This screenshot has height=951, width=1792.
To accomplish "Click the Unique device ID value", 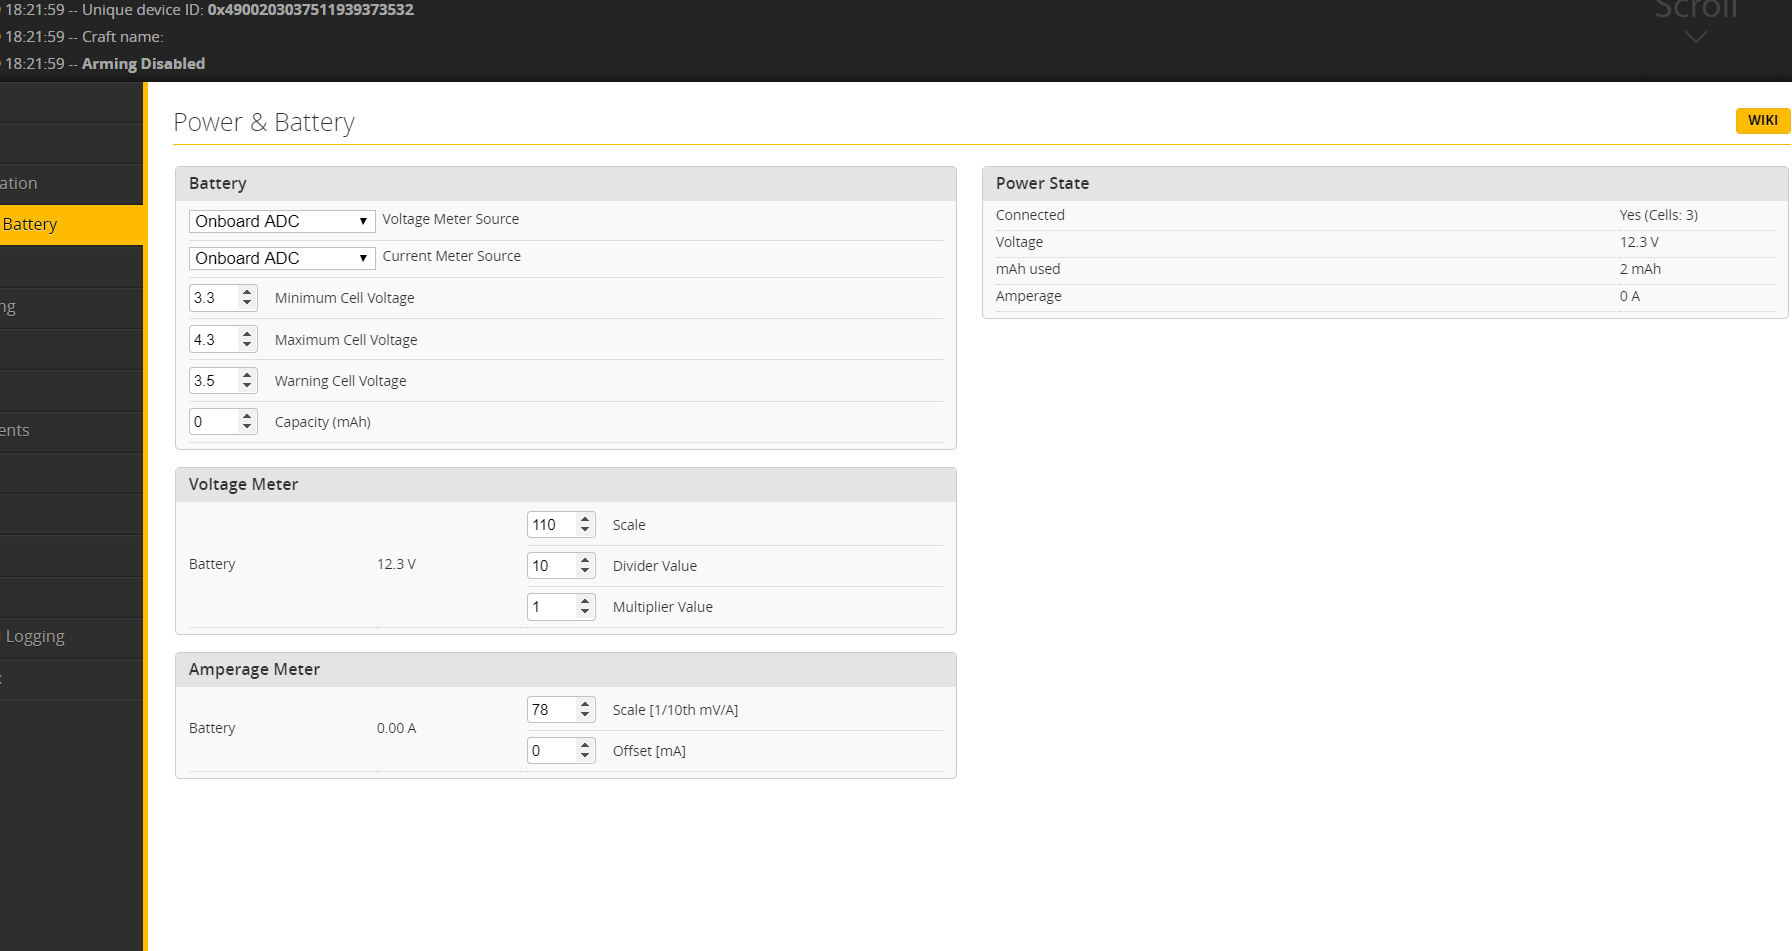I will coord(310,10).
